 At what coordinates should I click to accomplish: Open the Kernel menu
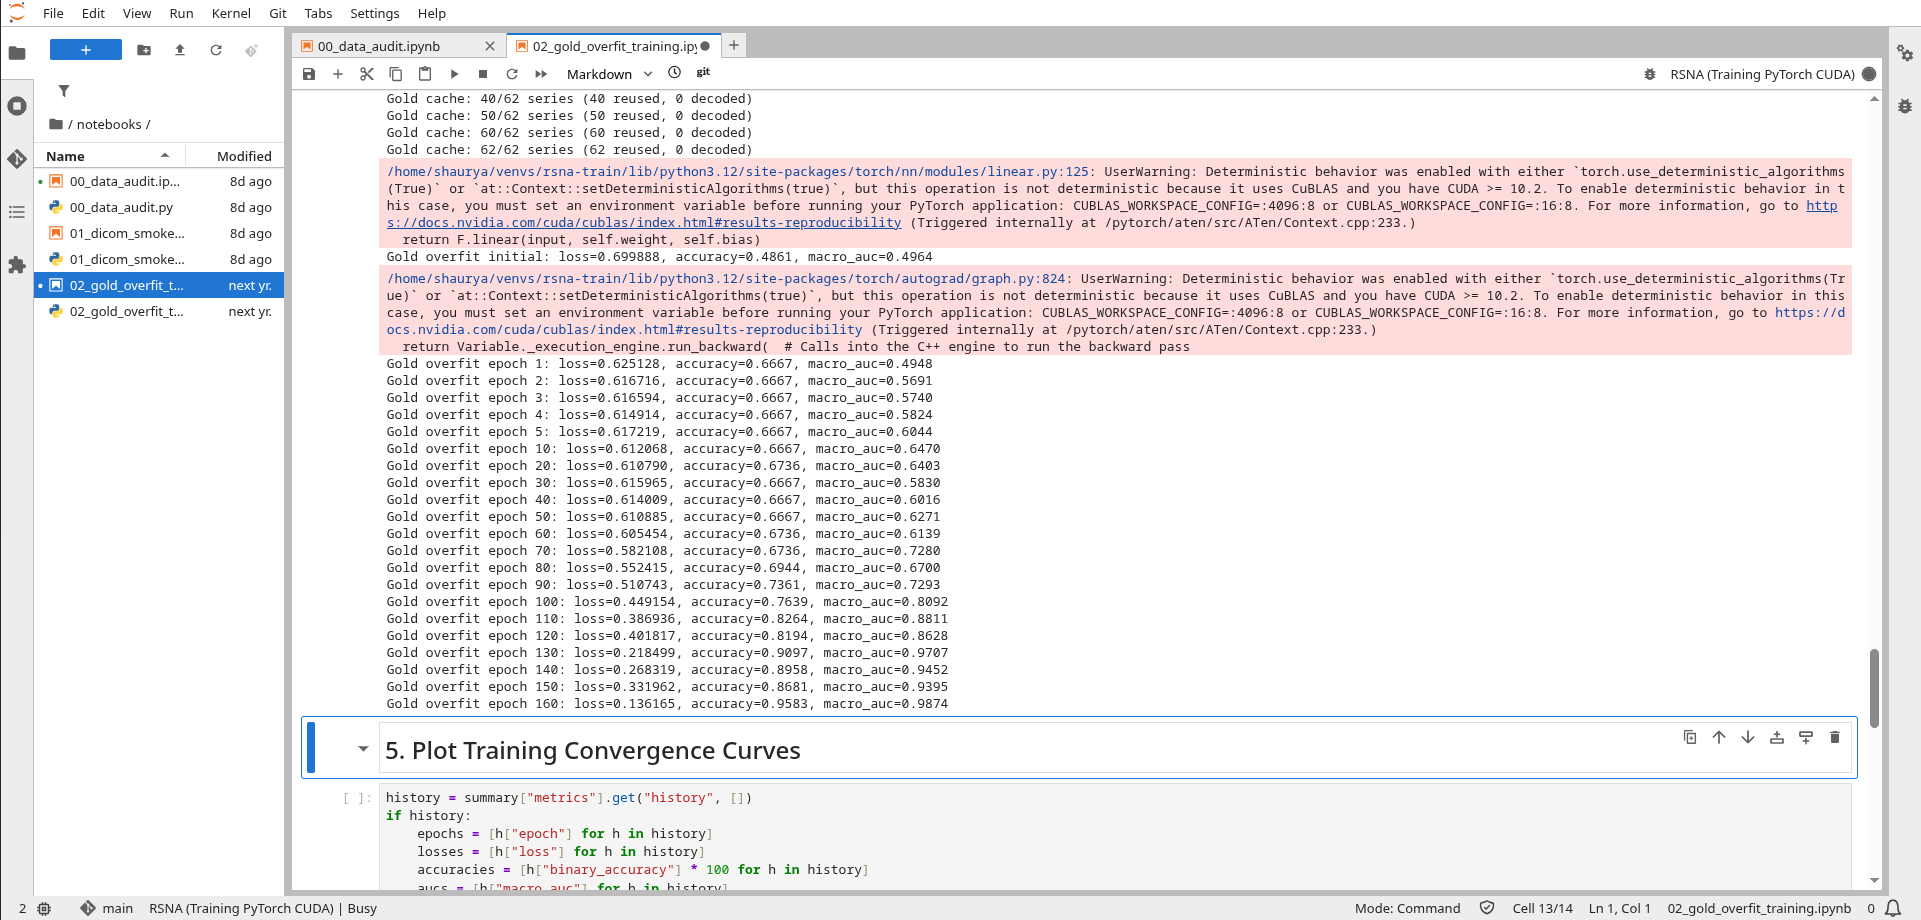231,13
